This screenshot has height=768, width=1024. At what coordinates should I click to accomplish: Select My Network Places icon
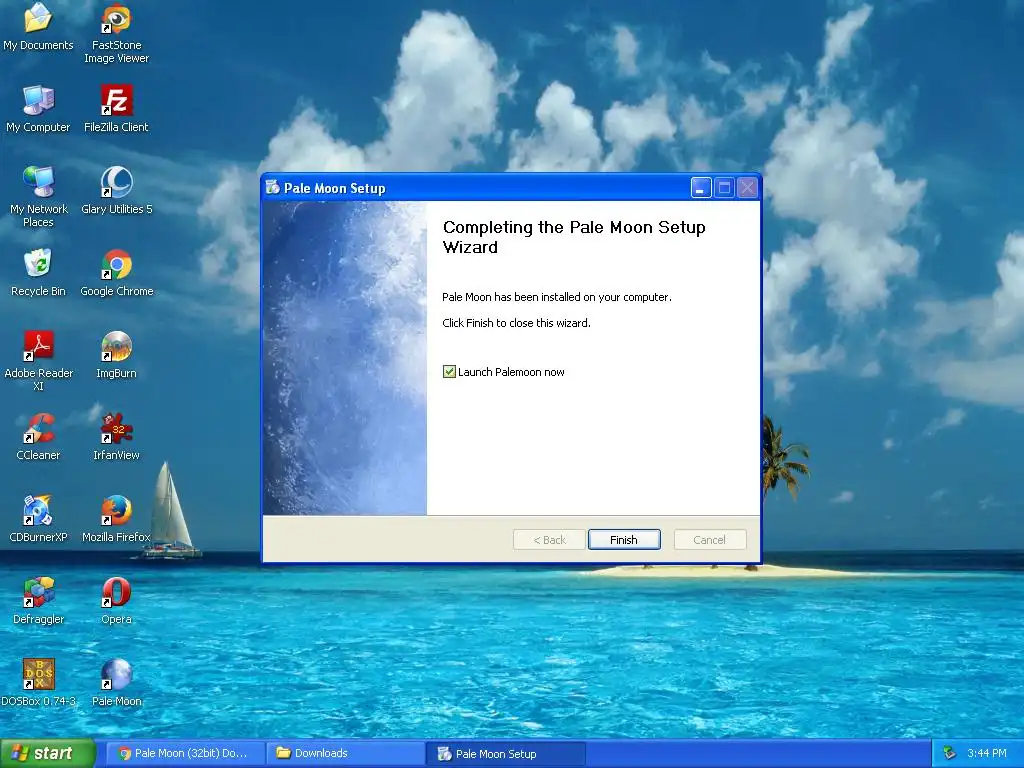pos(38,197)
